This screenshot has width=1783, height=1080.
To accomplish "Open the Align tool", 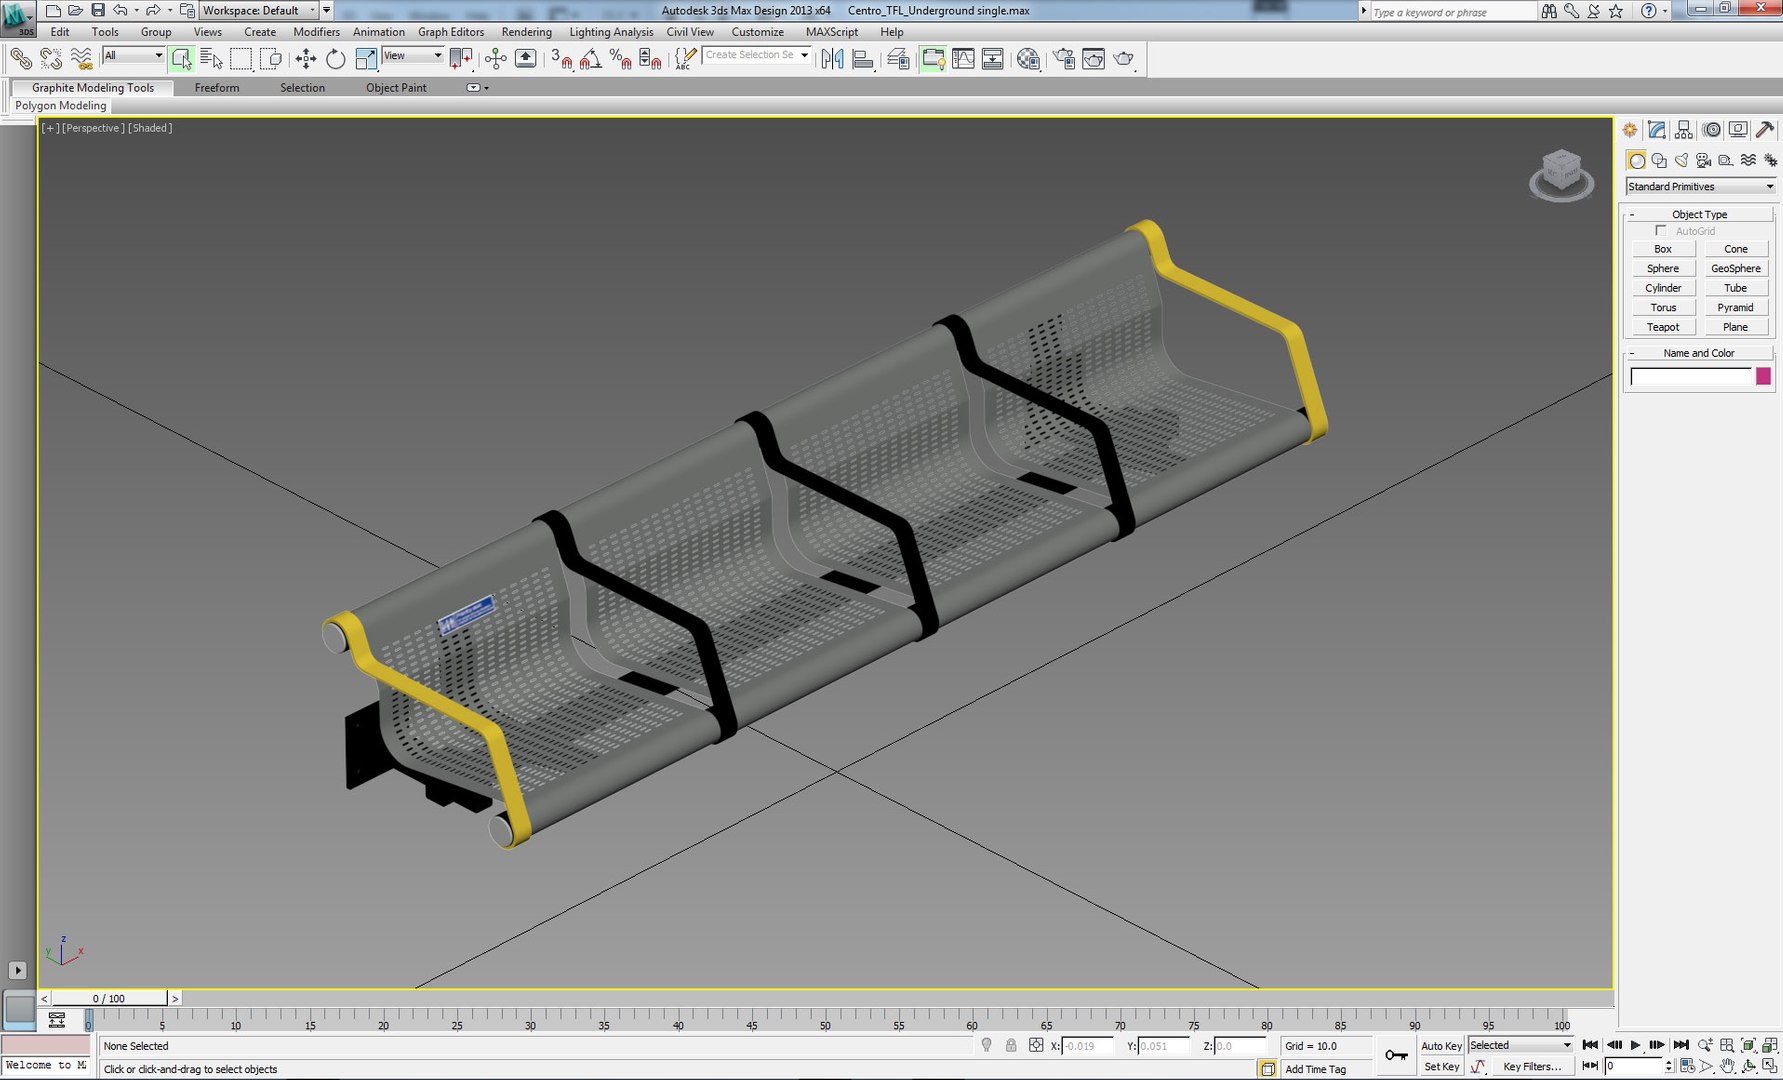I will click(x=862, y=59).
